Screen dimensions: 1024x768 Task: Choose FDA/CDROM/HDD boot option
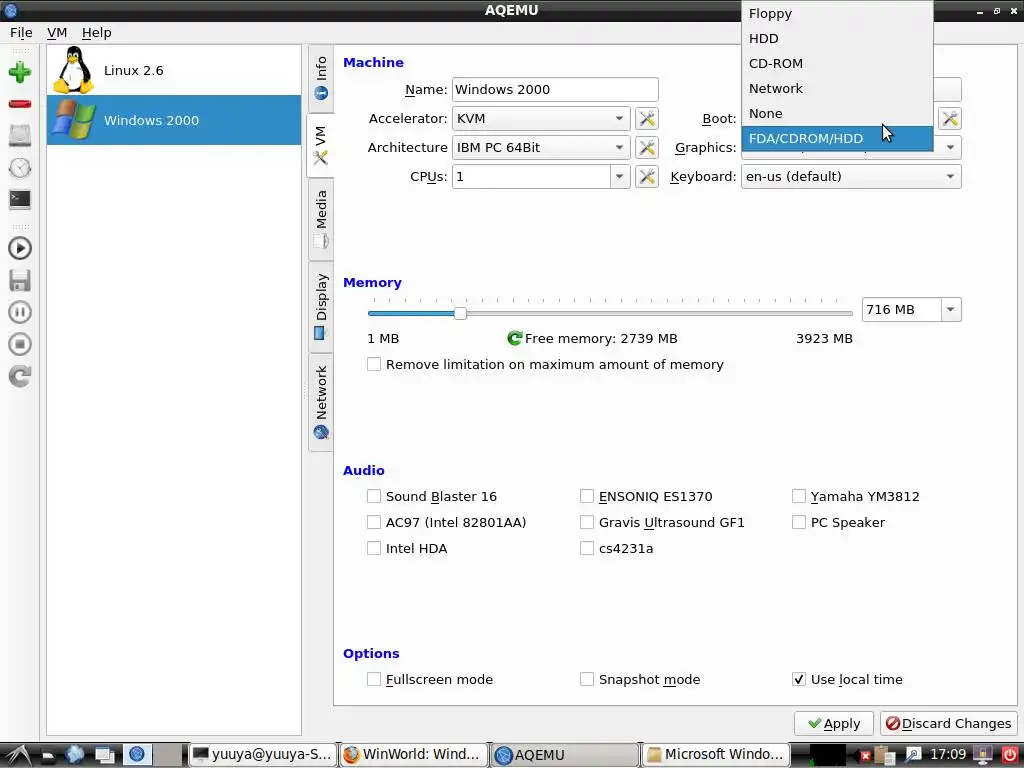pyautogui.click(x=837, y=138)
